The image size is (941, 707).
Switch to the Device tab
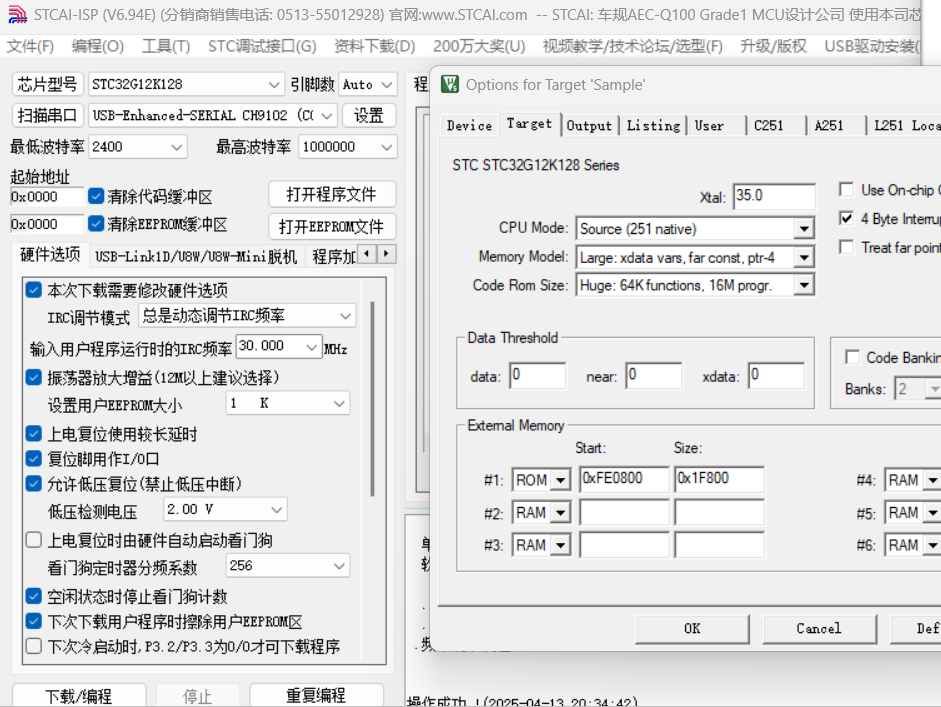tap(469, 125)
